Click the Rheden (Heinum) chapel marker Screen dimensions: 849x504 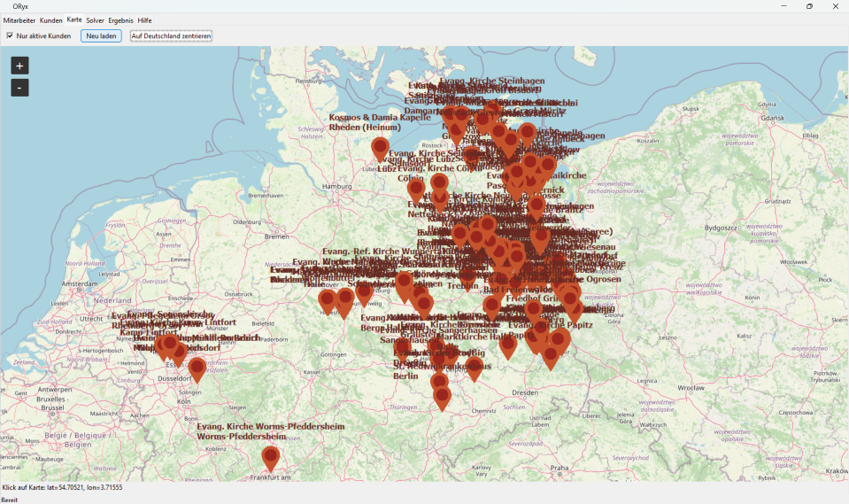click(x=380, y=149)
